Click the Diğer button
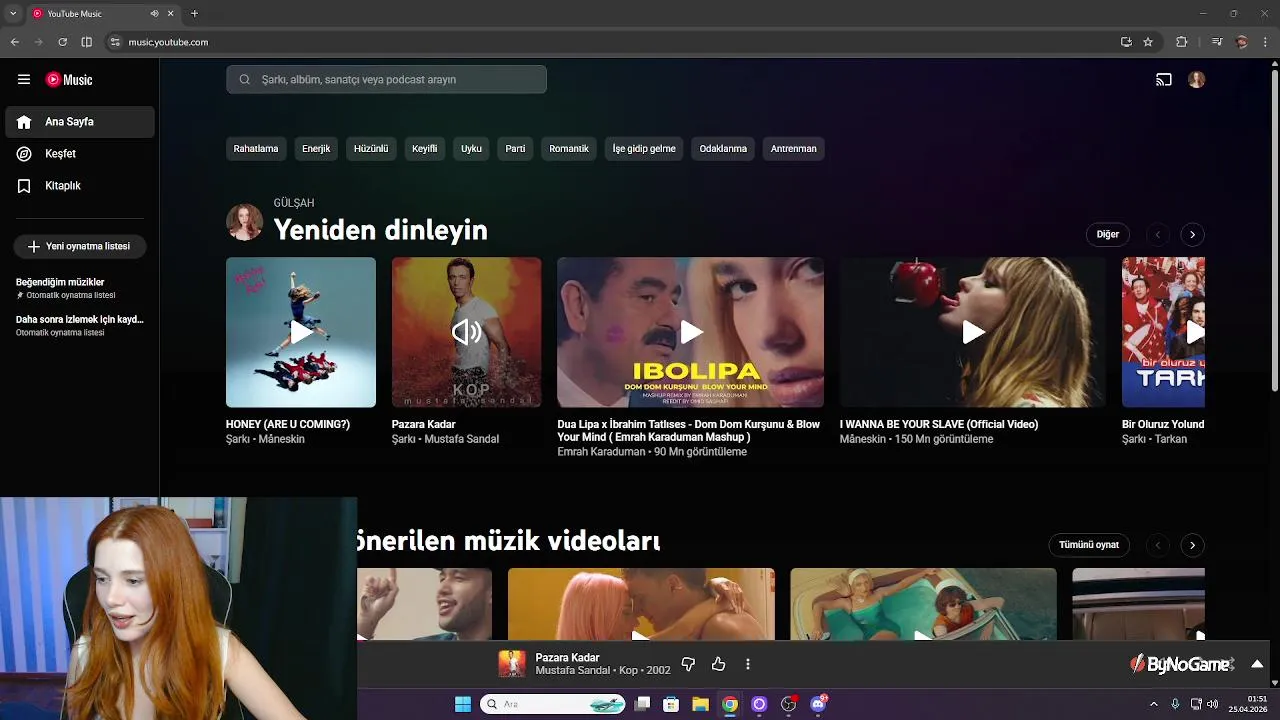The width and height of the screenshot is (1280, 720). pyautogui.click(x=1108, y=234)
